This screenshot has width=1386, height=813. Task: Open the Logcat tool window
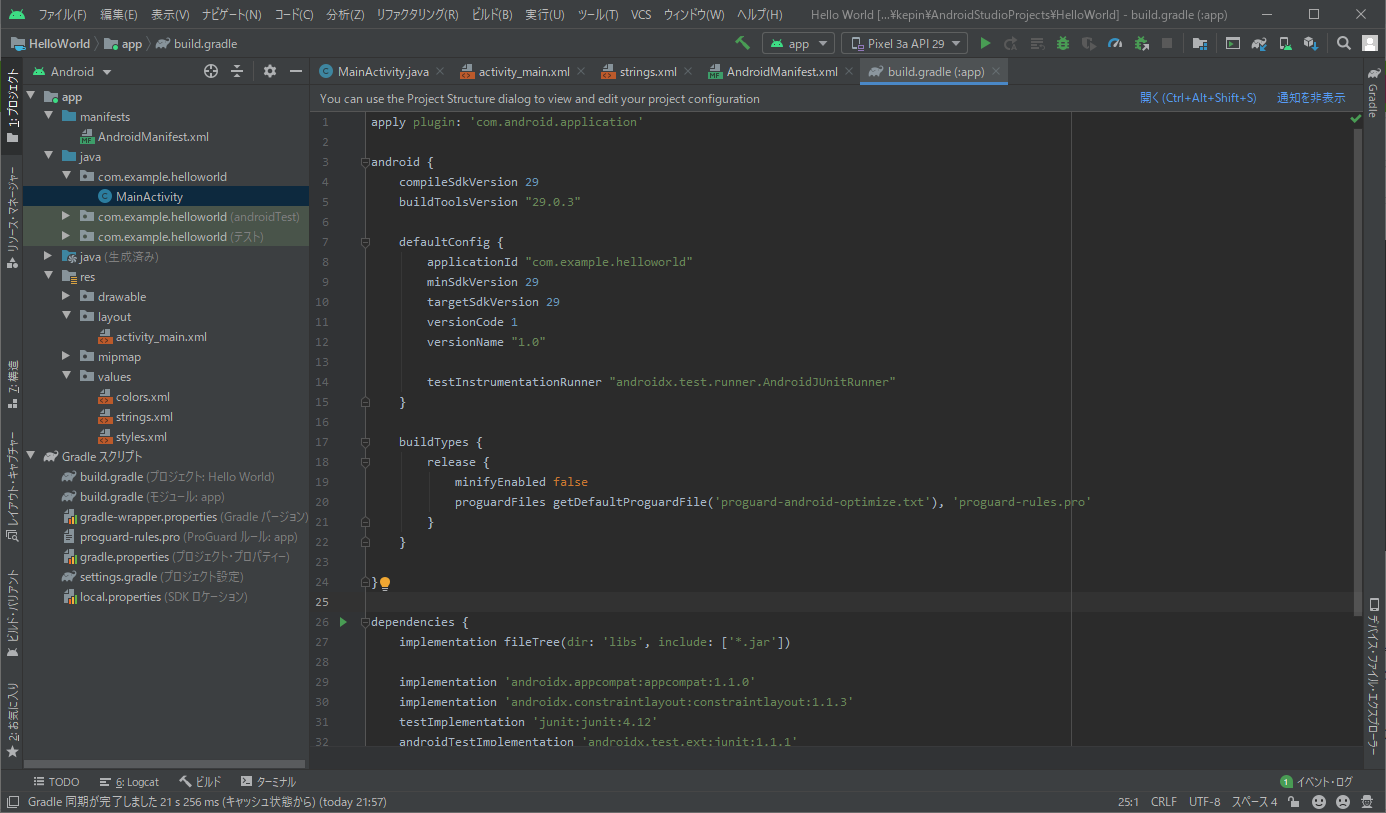(129, 782)
